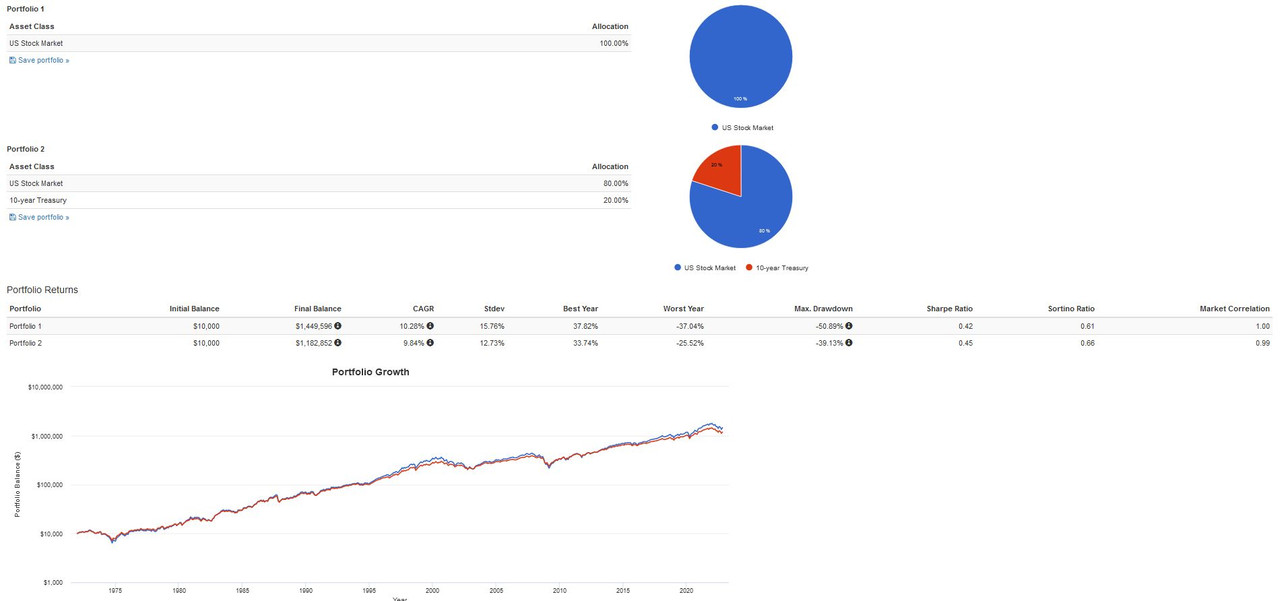Toggle US Stock Market legend under Portfolio 2 pie
Viewport: 1280px width, 601px height.
[705, 268]
